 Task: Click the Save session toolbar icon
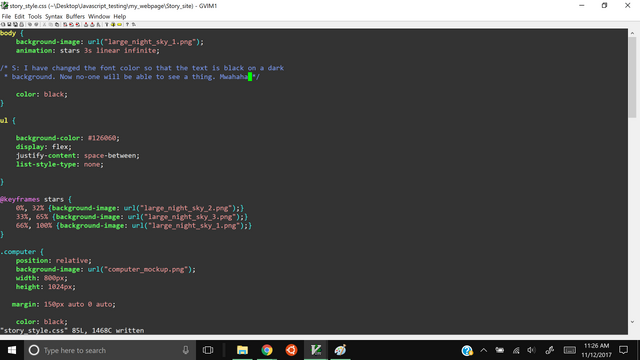point(92,24)
